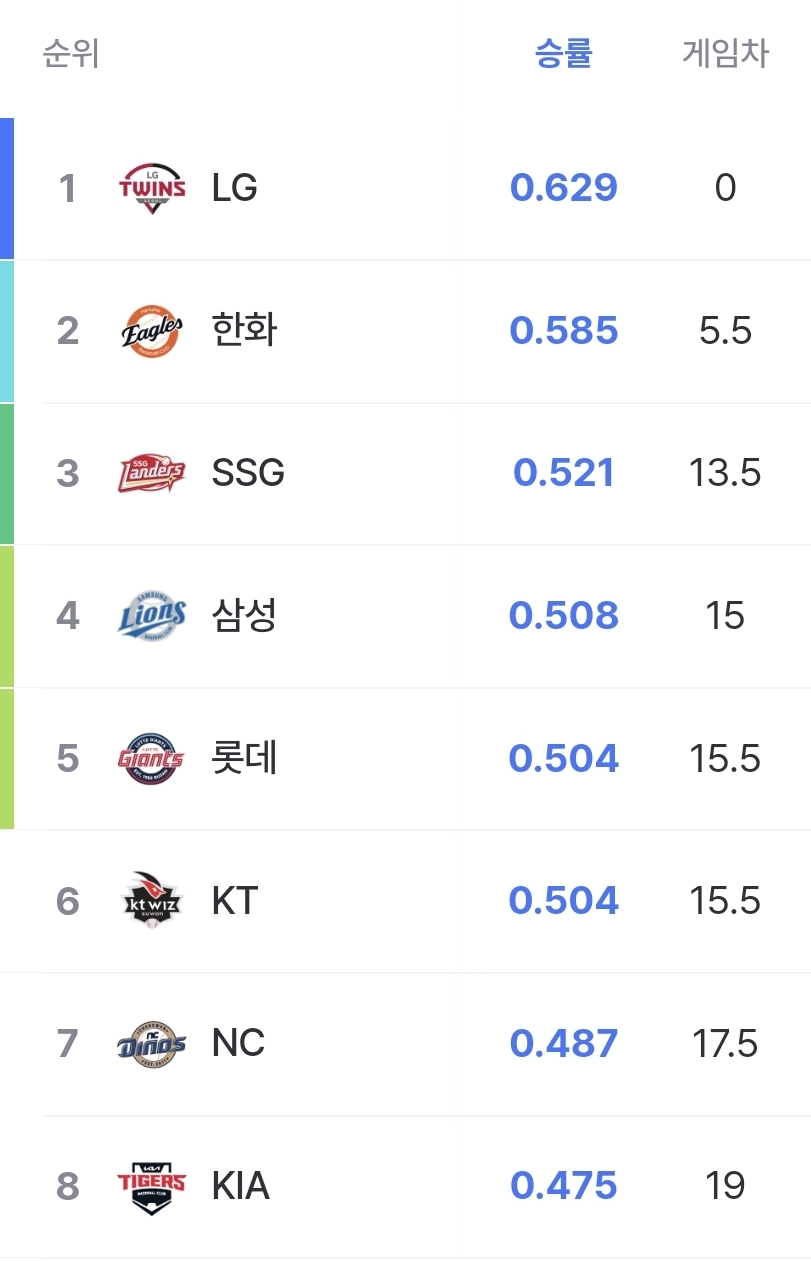Tap the KIA Tigers team logo
The width and height of the screenshot is (811, 1261).
[x=152, y=1187]
